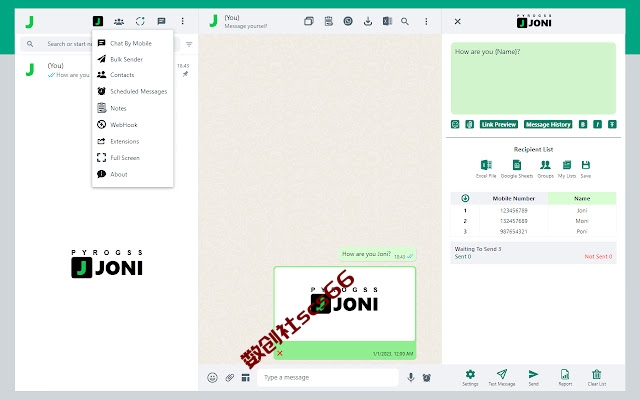Screen dimensions: 640x400
Task: Click download arrow icon in table header
Action: pyautogui.click(x=465, y=198)
